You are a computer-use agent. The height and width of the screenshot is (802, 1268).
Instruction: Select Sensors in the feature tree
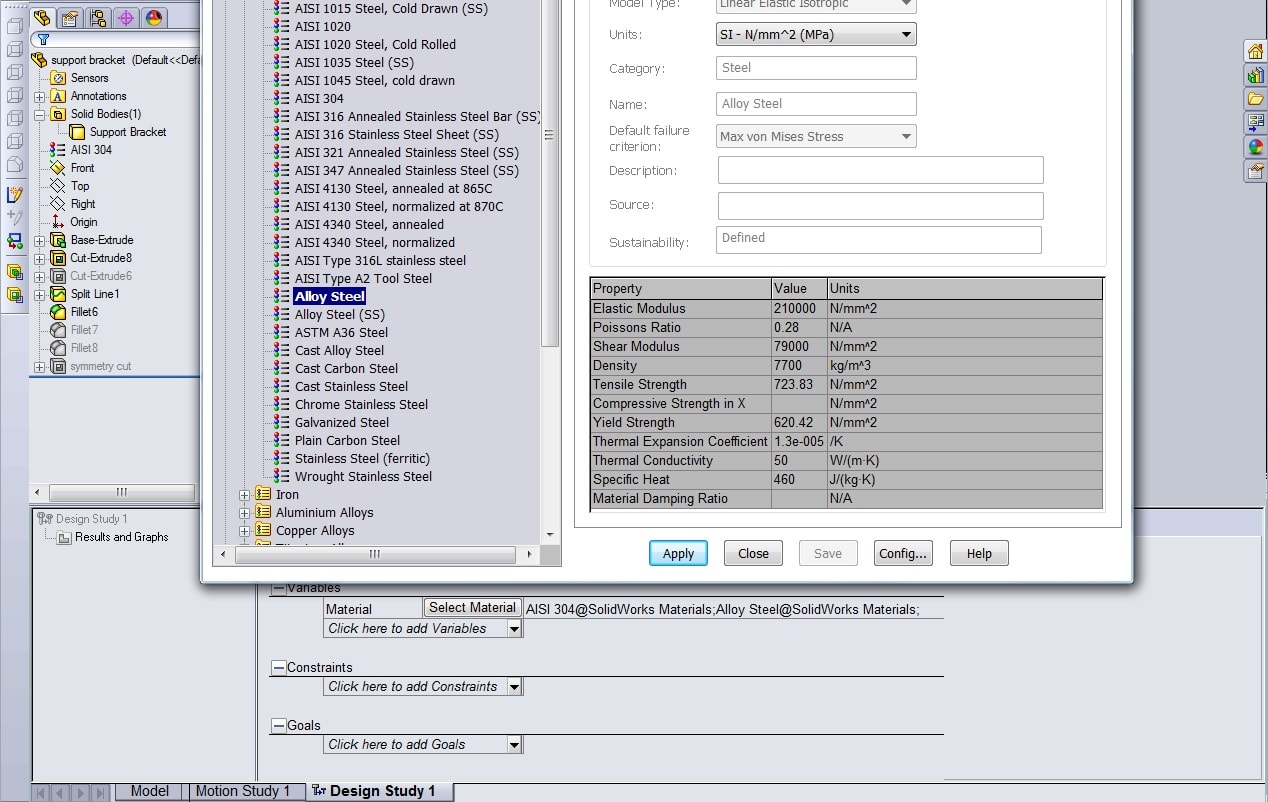89,78
